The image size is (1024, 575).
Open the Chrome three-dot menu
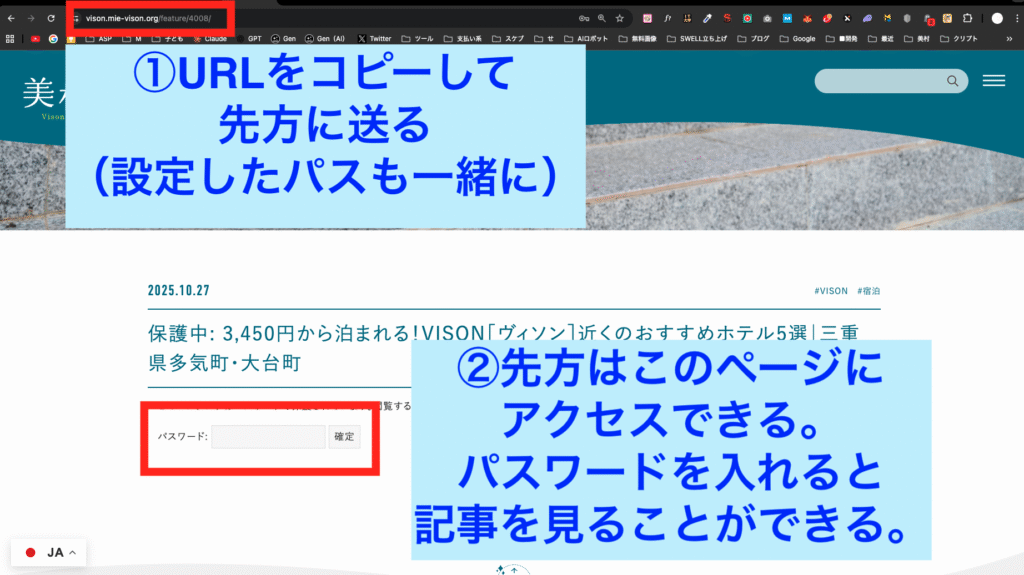coord(1015,18)
